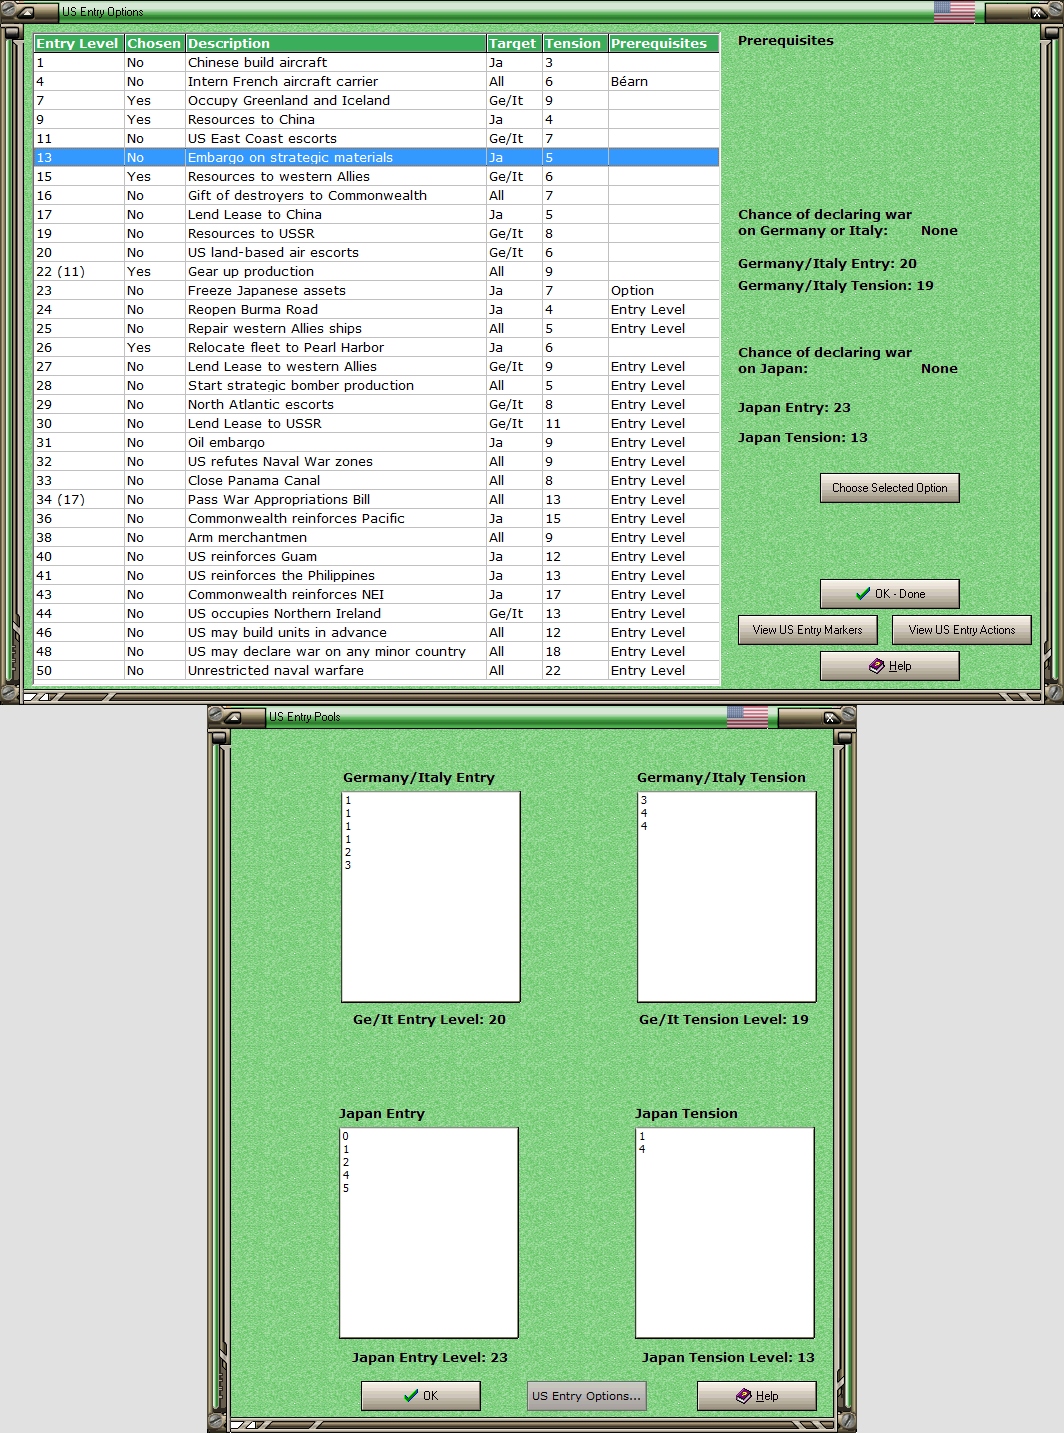Click the Tension column header
Viewport: 1064px width, 1433px height.
click(x=575, y=43)
